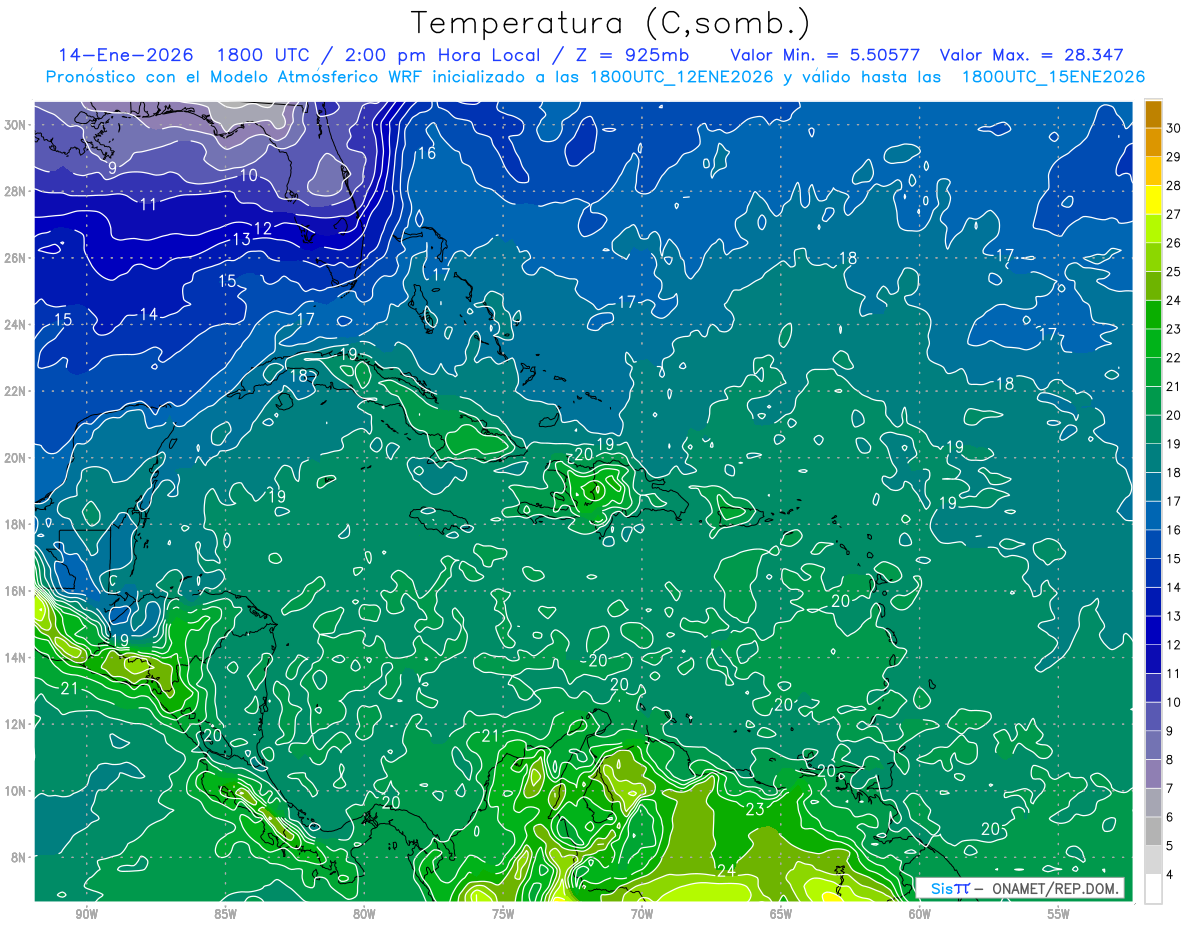Click longitude axis label 60W
This screenshot has width=1200, height=927.
point(920,914)
